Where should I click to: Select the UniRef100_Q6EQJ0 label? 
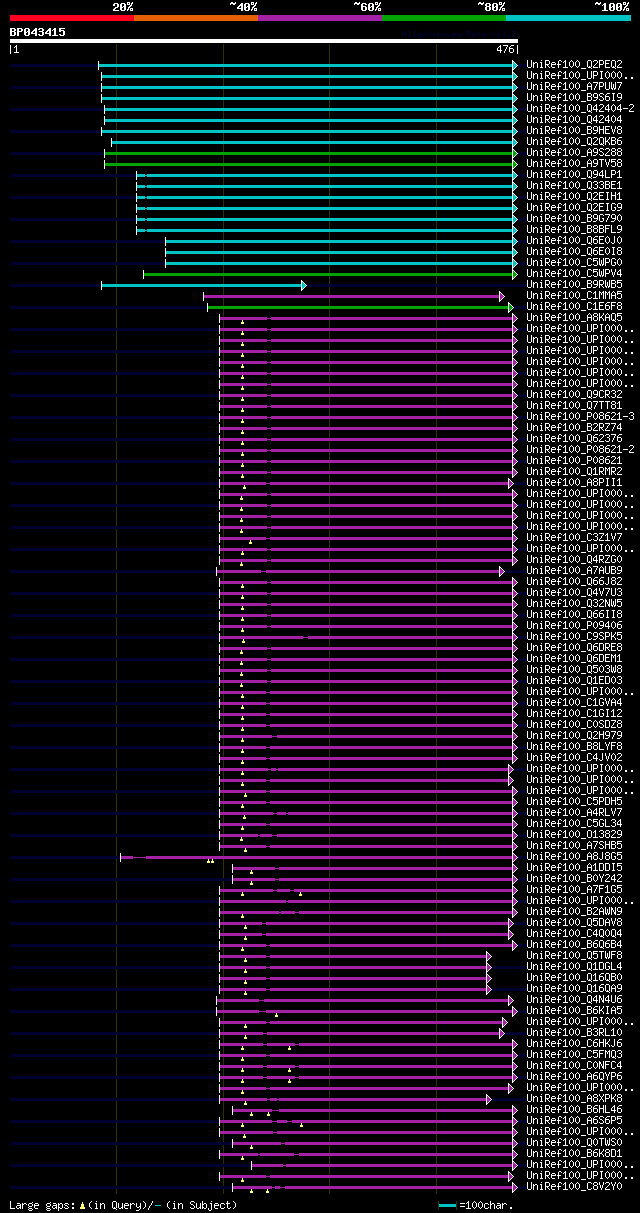[x=574, y=240]
